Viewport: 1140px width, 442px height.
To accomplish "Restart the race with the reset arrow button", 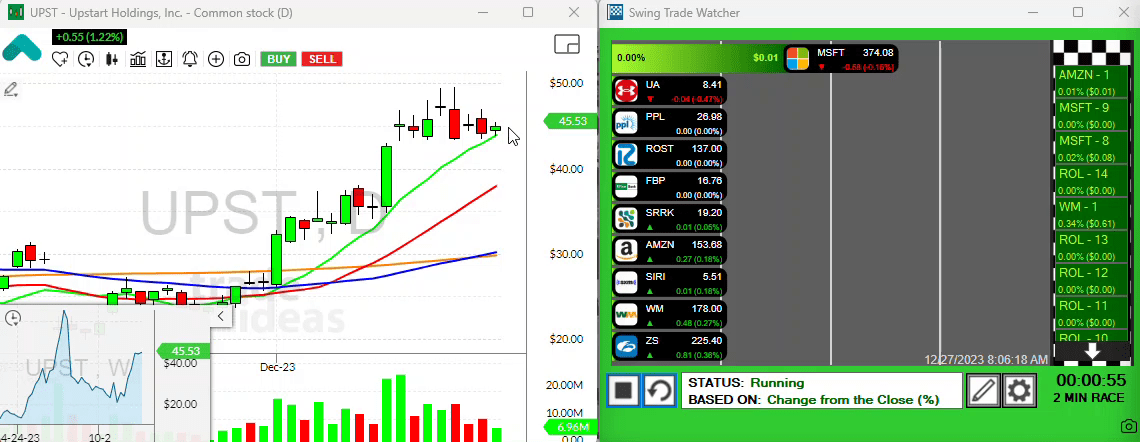I will (659, 390).
